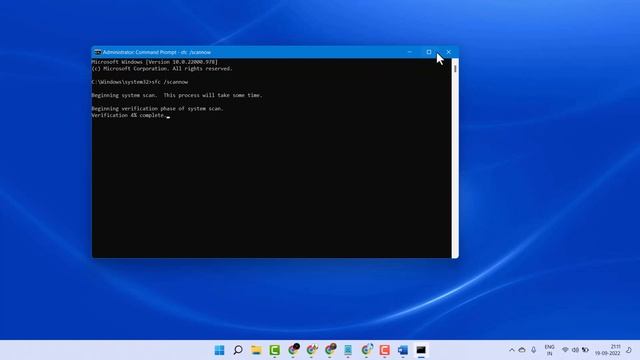Click the volume speaker tray icon
This screenshot has width=640, height=360.
point(575,350)
